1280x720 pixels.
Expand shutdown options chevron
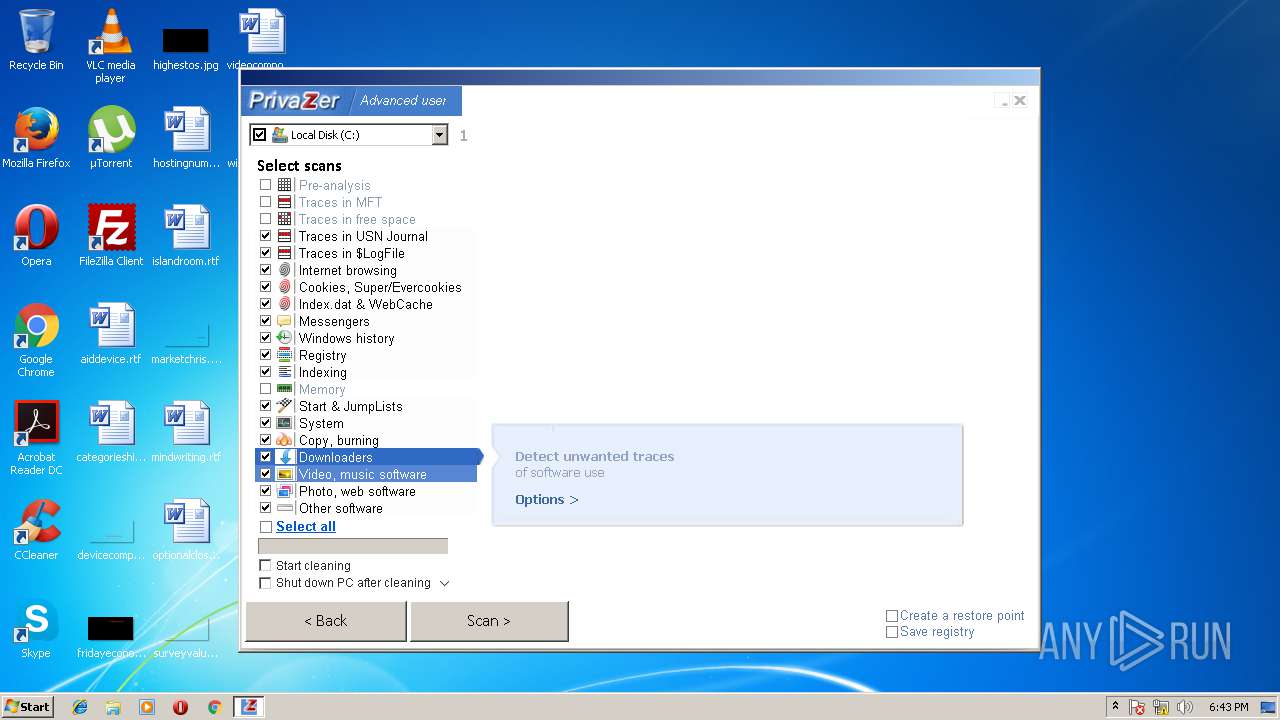point(444,583)
